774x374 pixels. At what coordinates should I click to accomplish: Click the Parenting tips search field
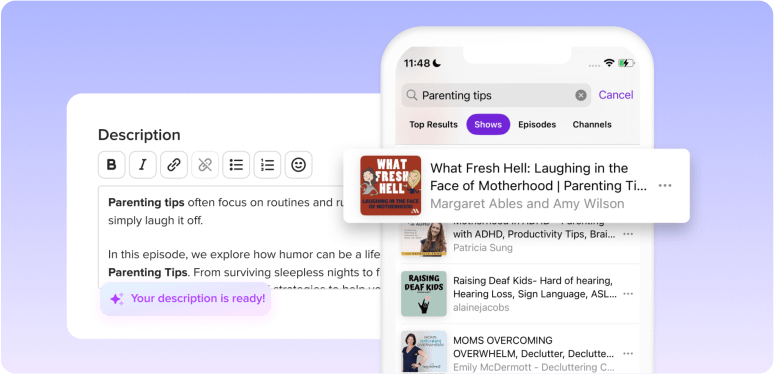click(496, 95)
